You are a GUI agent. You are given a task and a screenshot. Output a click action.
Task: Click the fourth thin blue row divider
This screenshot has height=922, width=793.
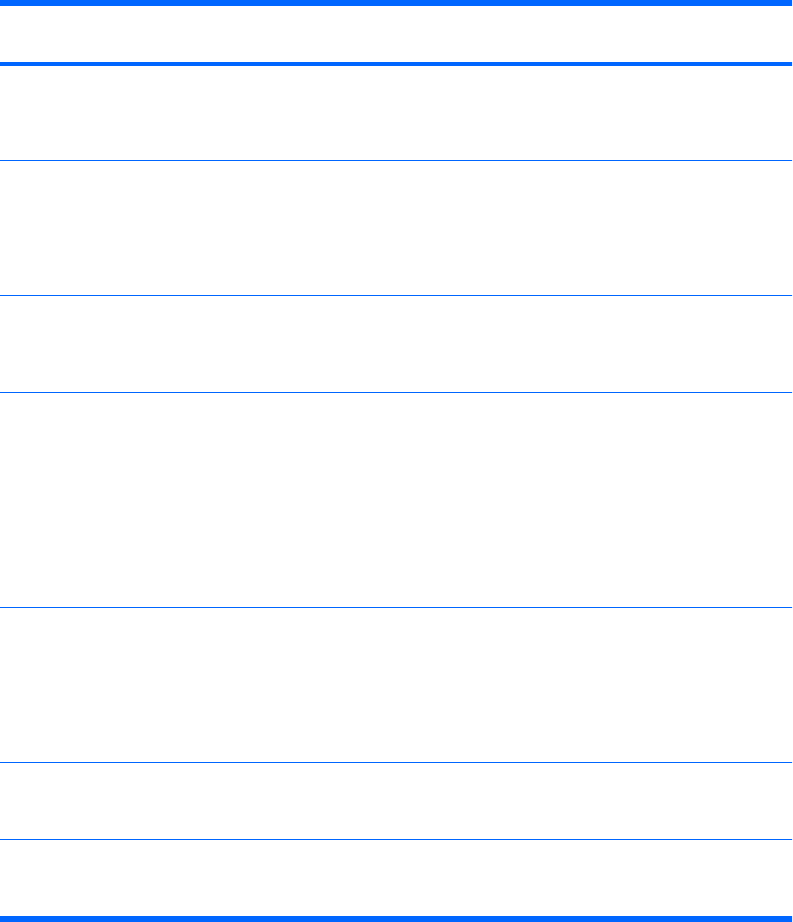(396, 607)
